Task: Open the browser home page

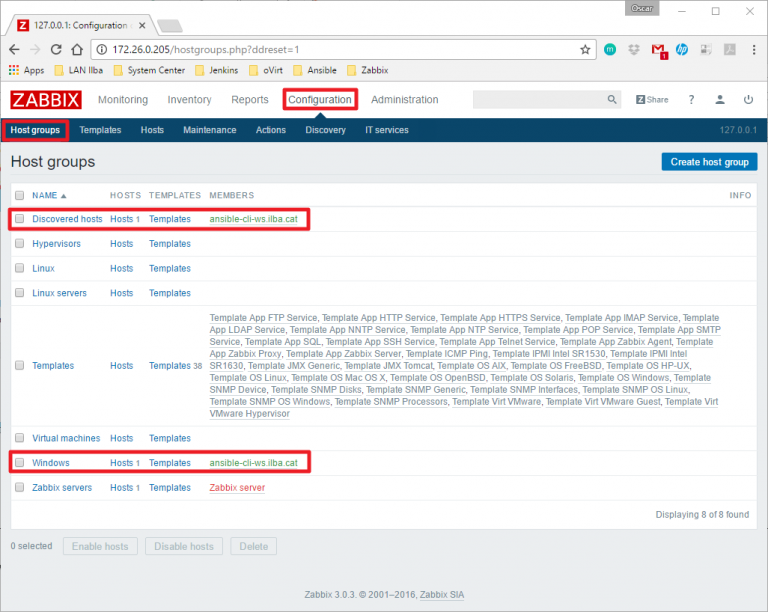Action: (x=77, y=49)
